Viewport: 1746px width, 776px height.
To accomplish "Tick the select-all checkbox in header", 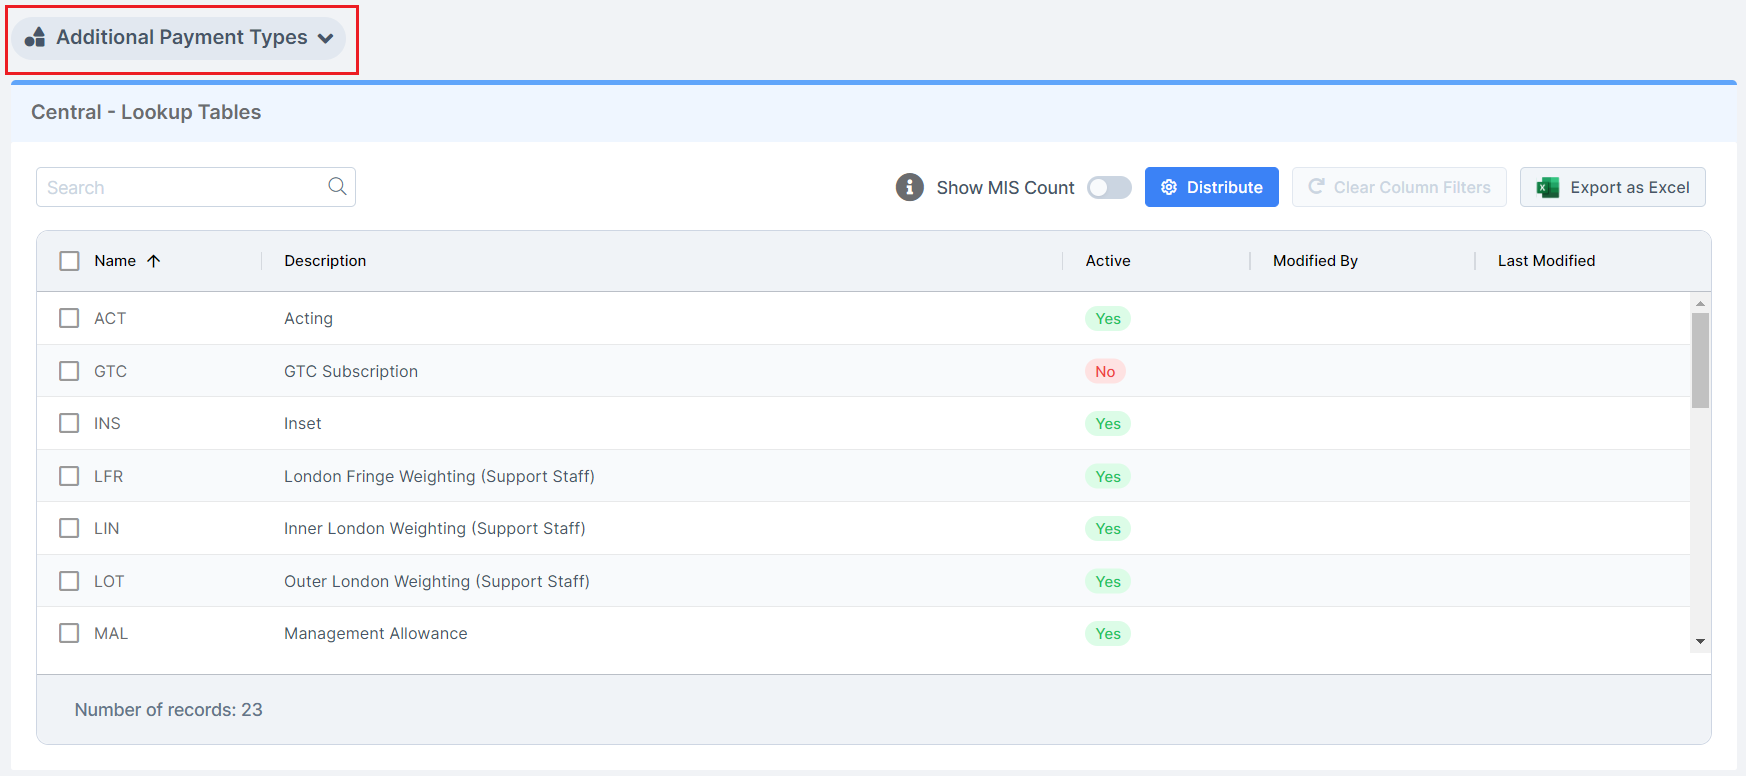I will [69, 261].
